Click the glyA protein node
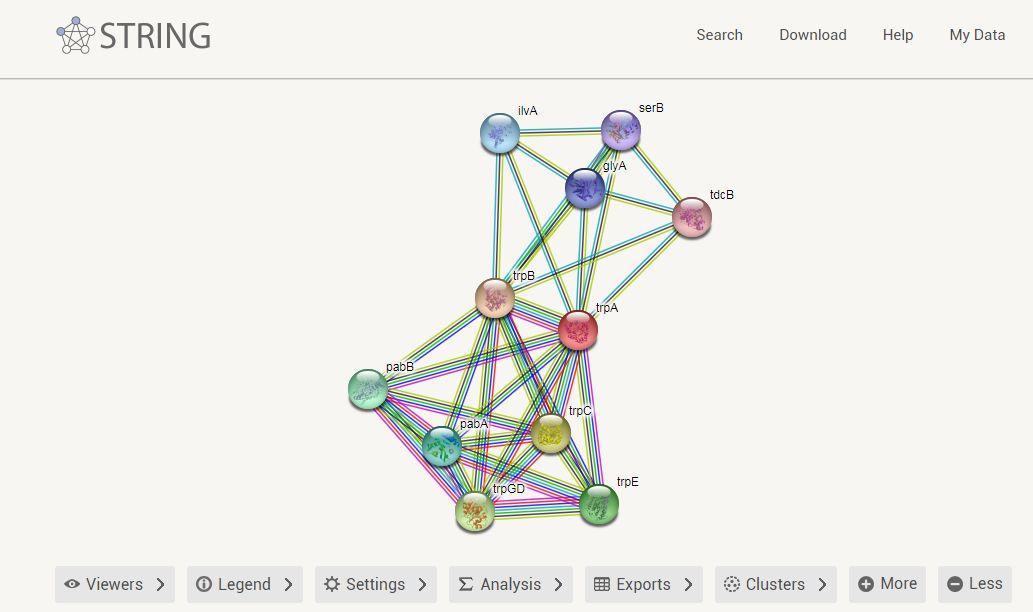Image resolution: width=1033 pixels, height=612 pixels. 585,188
